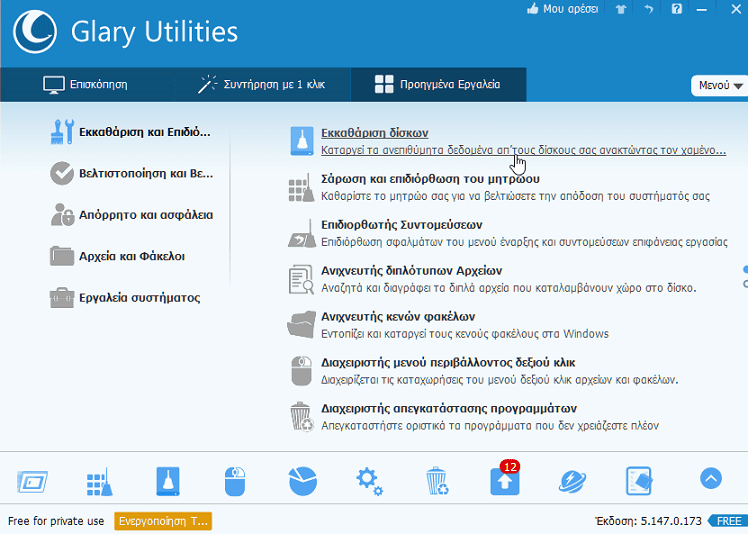Click duplicate files finder icon beside Ανιχνευτής διπλότυπων Αρχείων
The image size is (748, 534).
click(x=301, y=279)
